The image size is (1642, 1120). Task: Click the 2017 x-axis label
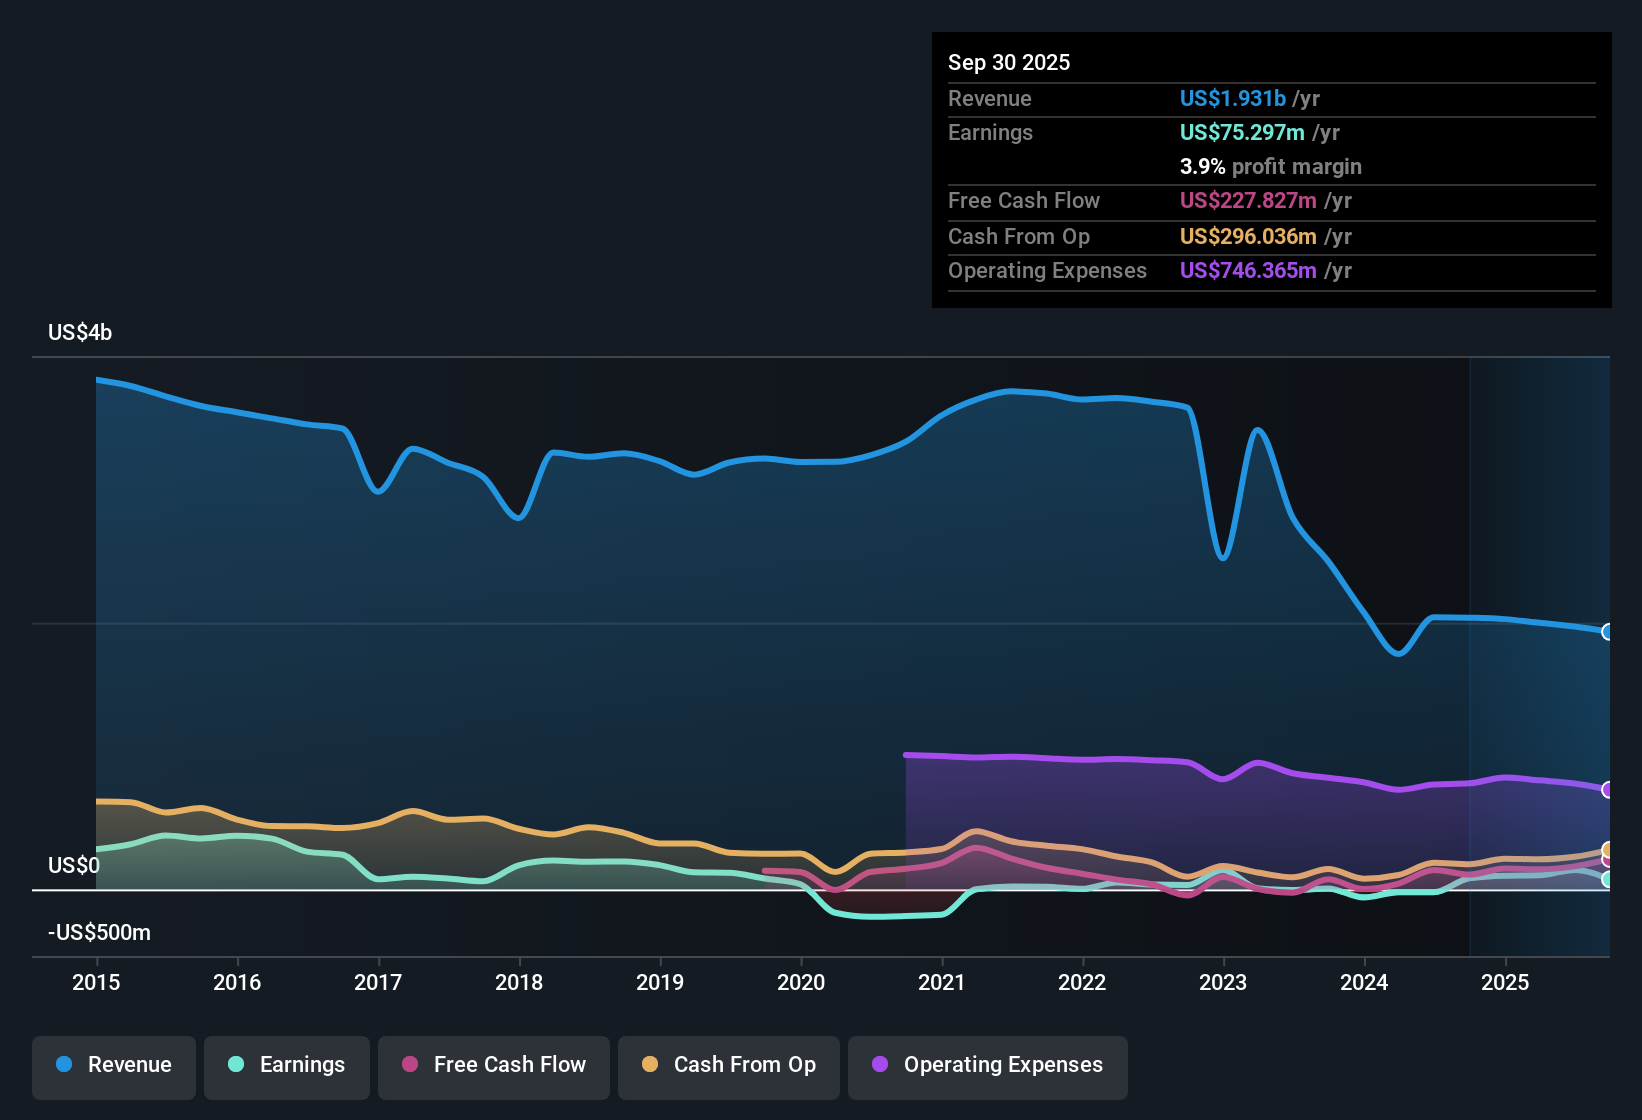[378, 982]
